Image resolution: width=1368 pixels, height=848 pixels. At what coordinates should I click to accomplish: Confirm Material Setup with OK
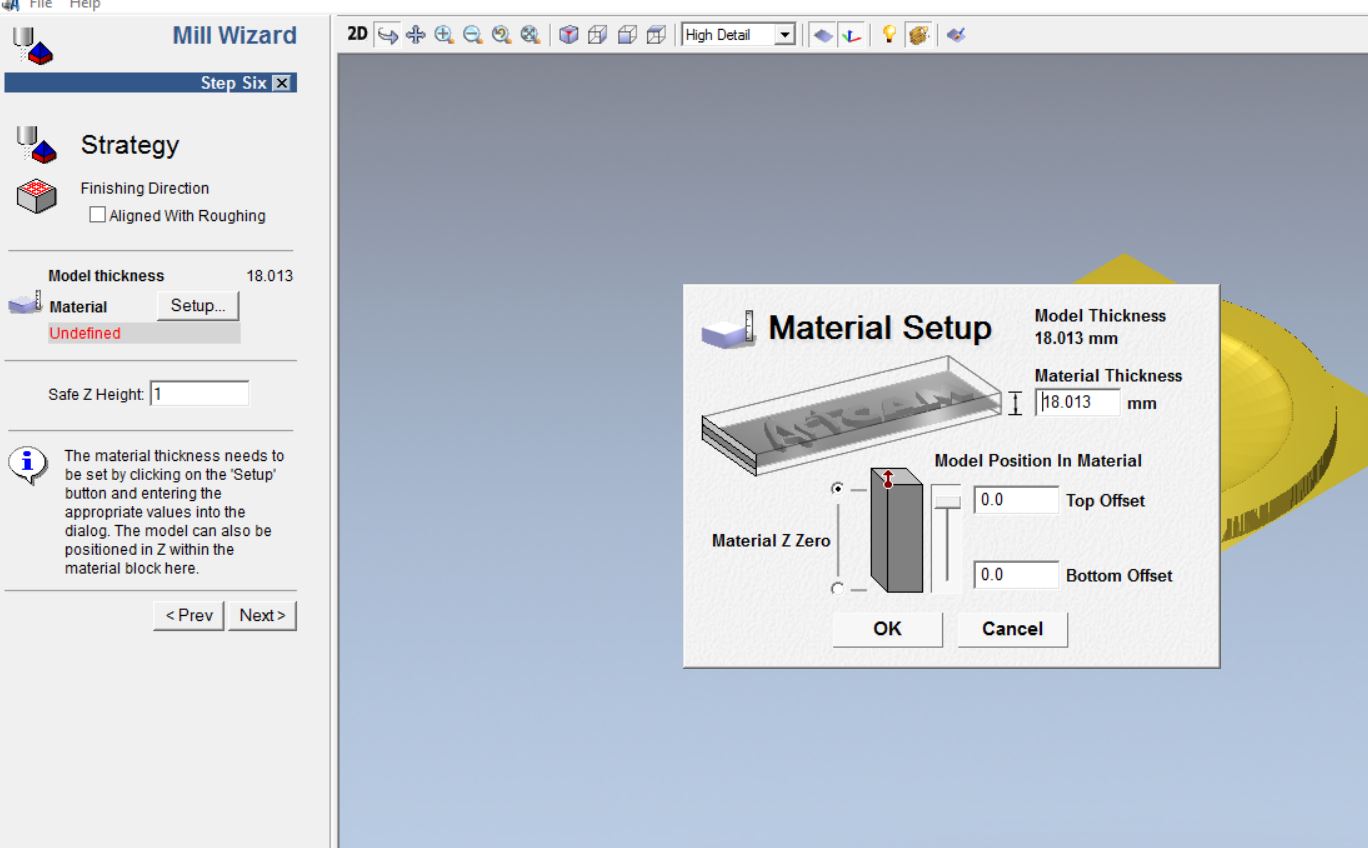(887, 629)
